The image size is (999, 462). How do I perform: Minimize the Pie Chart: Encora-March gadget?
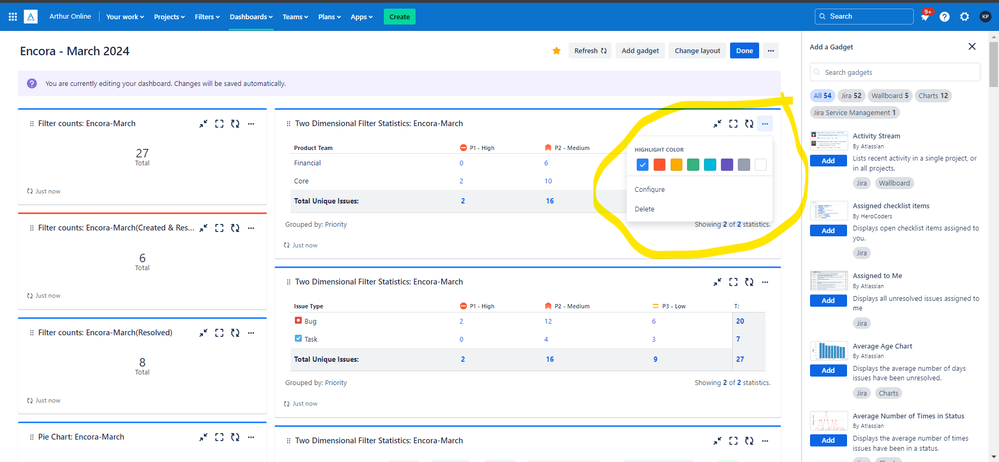click(x=203, y=437)
